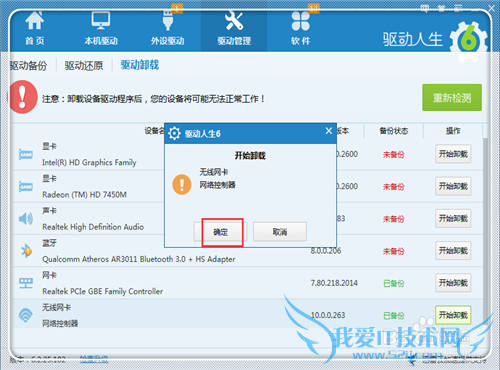Click the red warning exclamation icon

pos(22,97)
